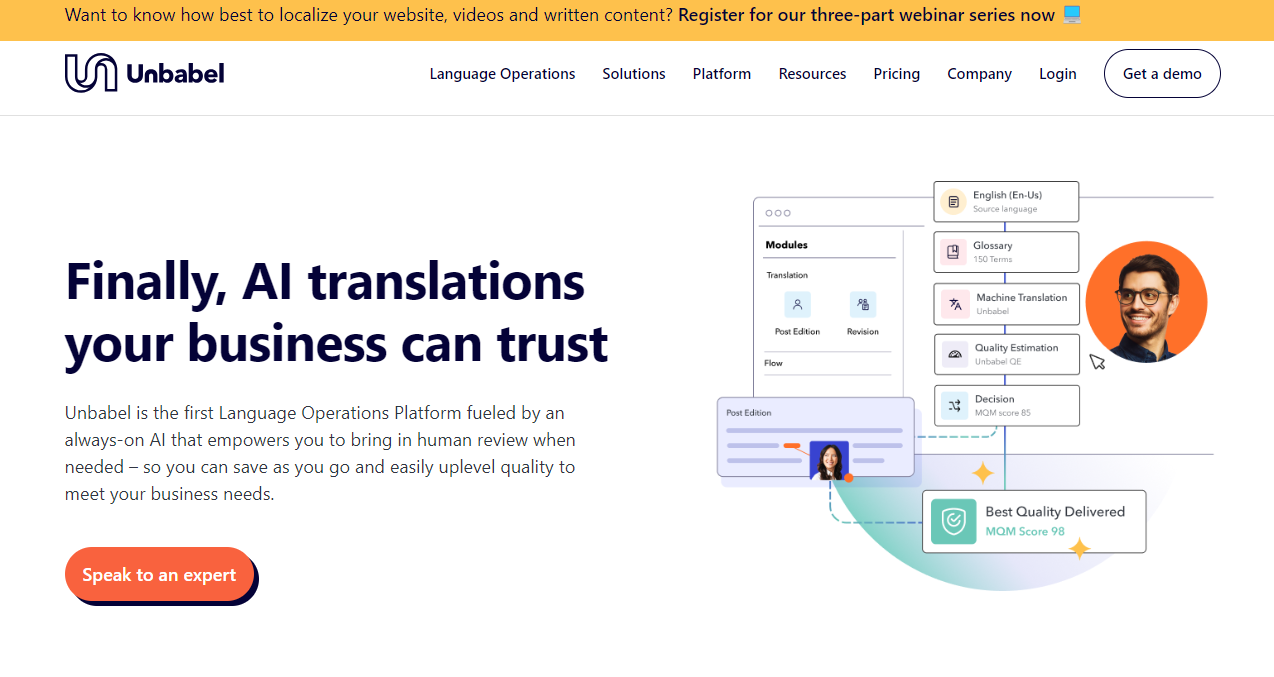Click the webinar series registration link

coord(866,15)
